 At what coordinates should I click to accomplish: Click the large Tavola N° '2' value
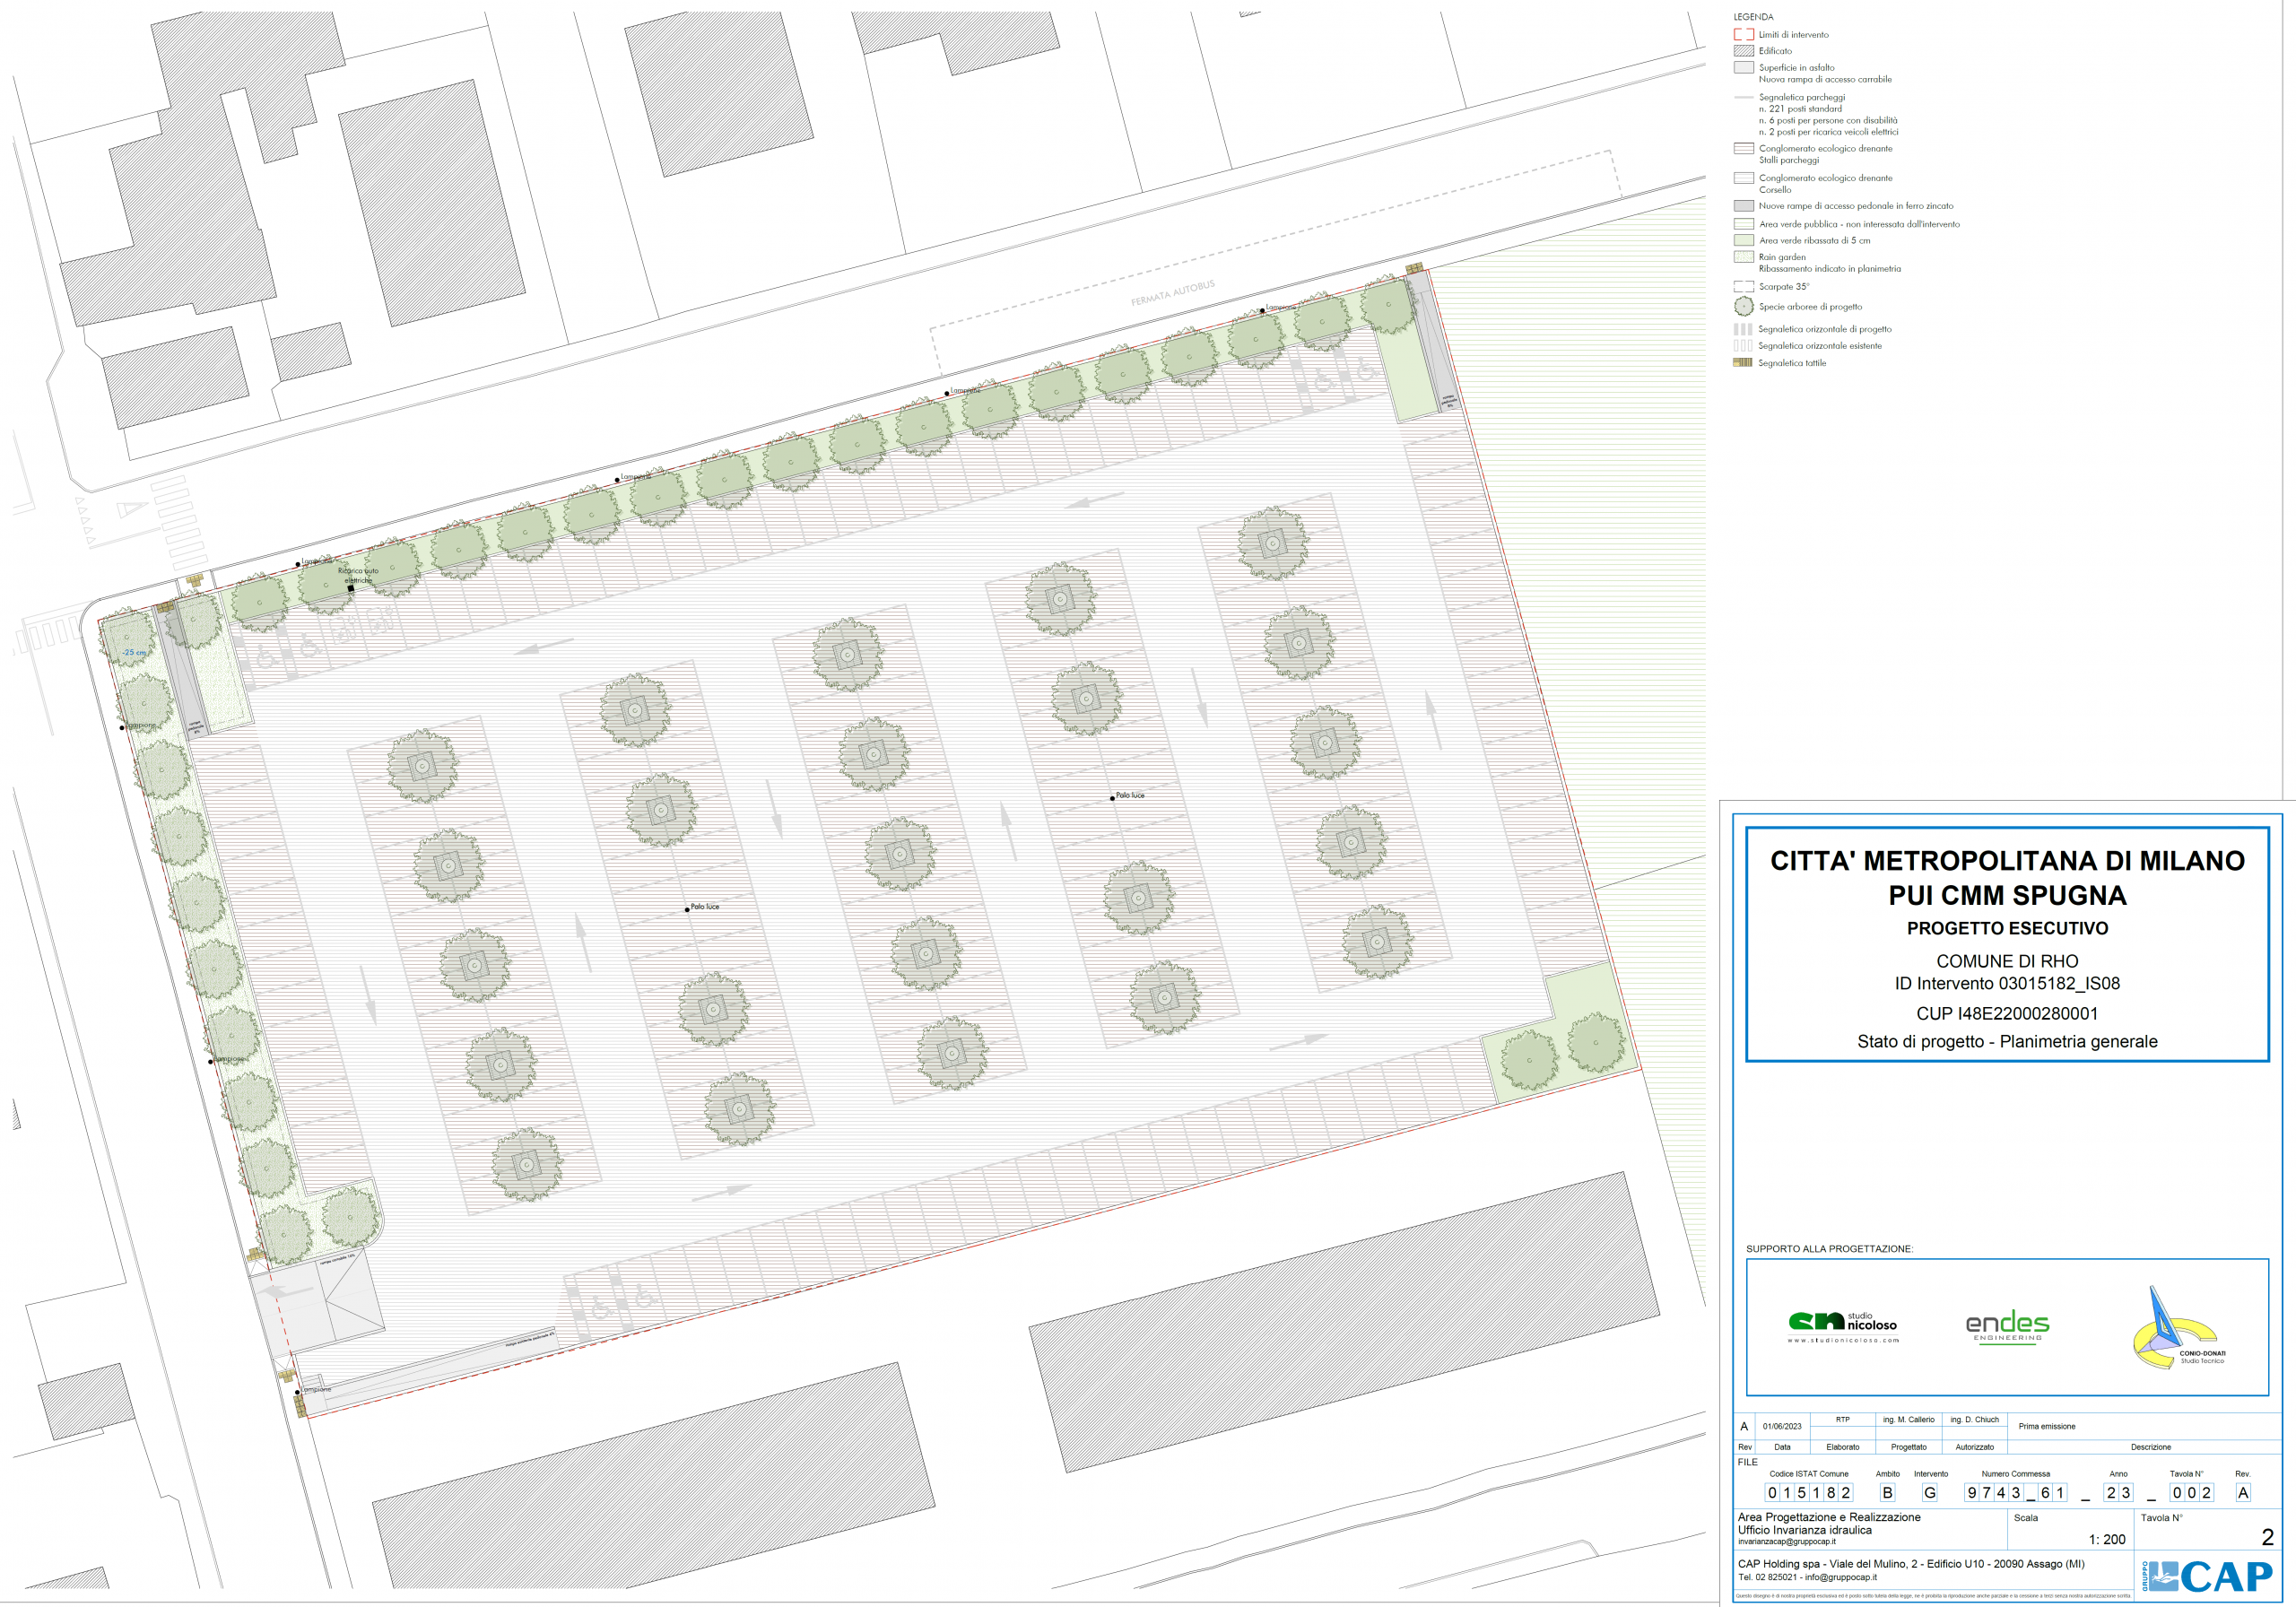point(2267,1538)
